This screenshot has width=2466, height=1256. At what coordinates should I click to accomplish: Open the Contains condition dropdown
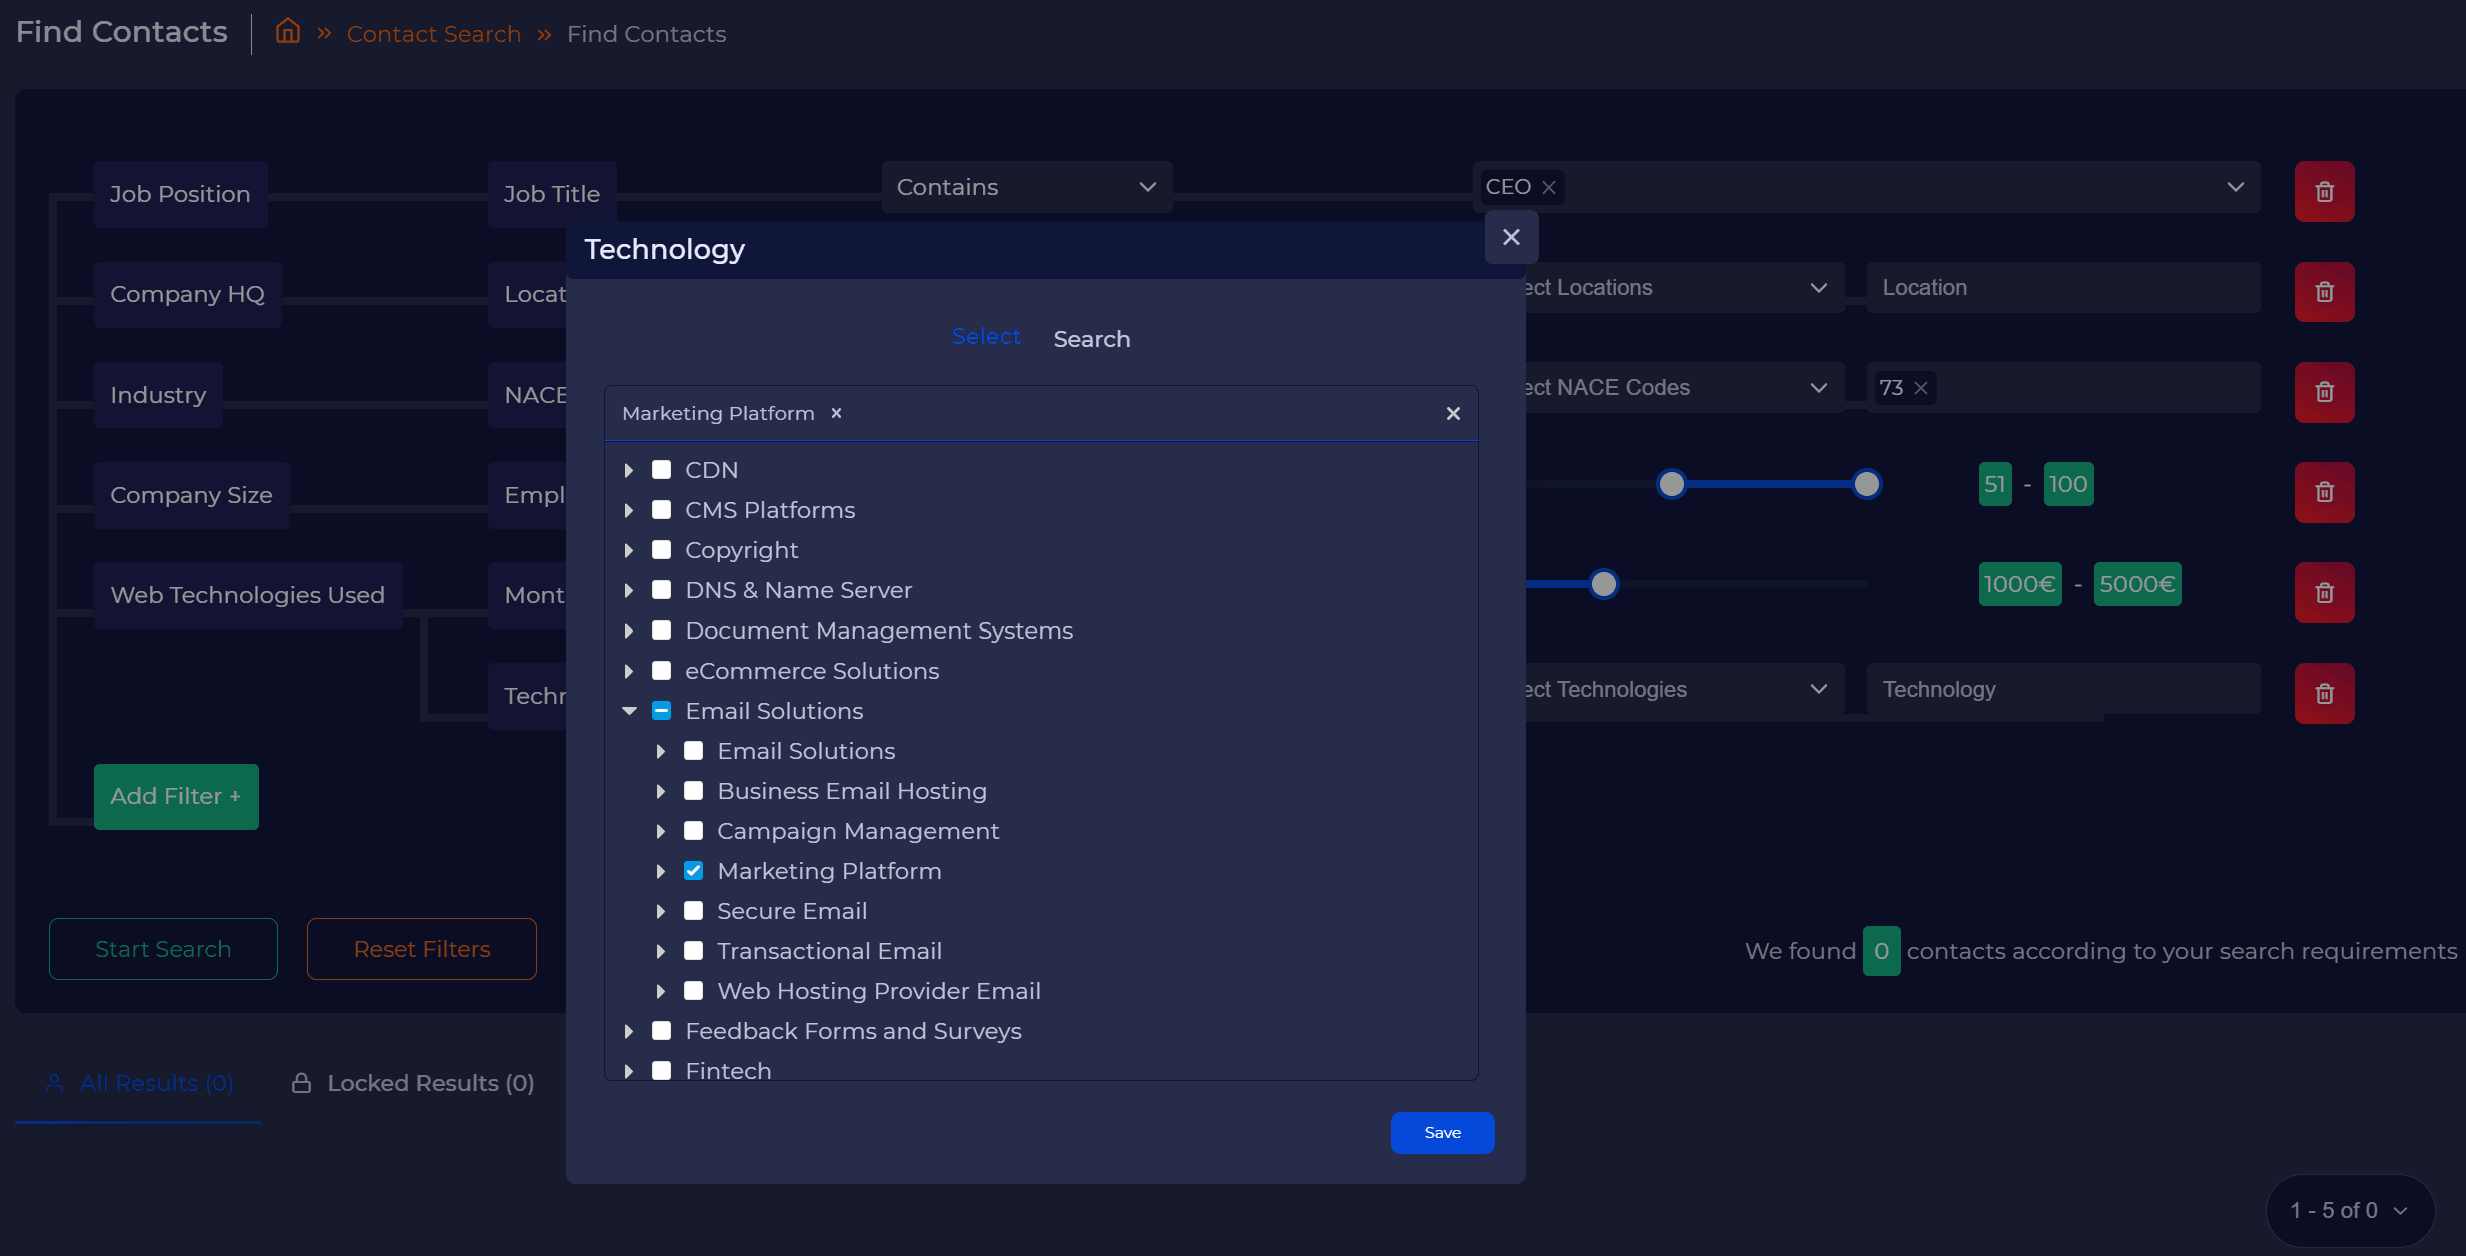[1026, 187]
